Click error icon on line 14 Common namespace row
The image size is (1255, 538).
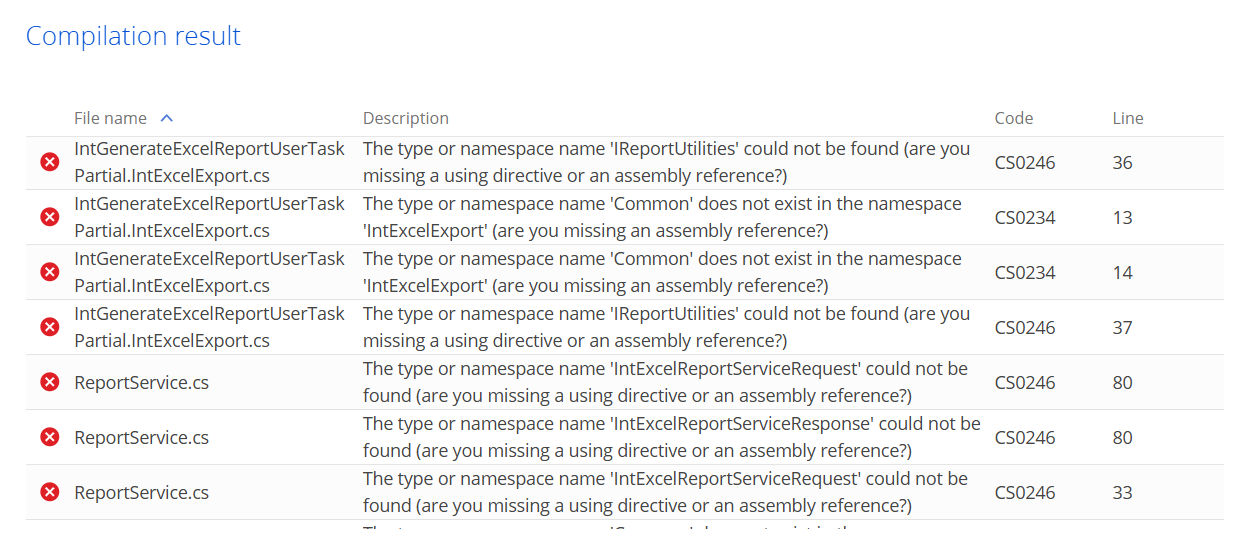point(49,272)
